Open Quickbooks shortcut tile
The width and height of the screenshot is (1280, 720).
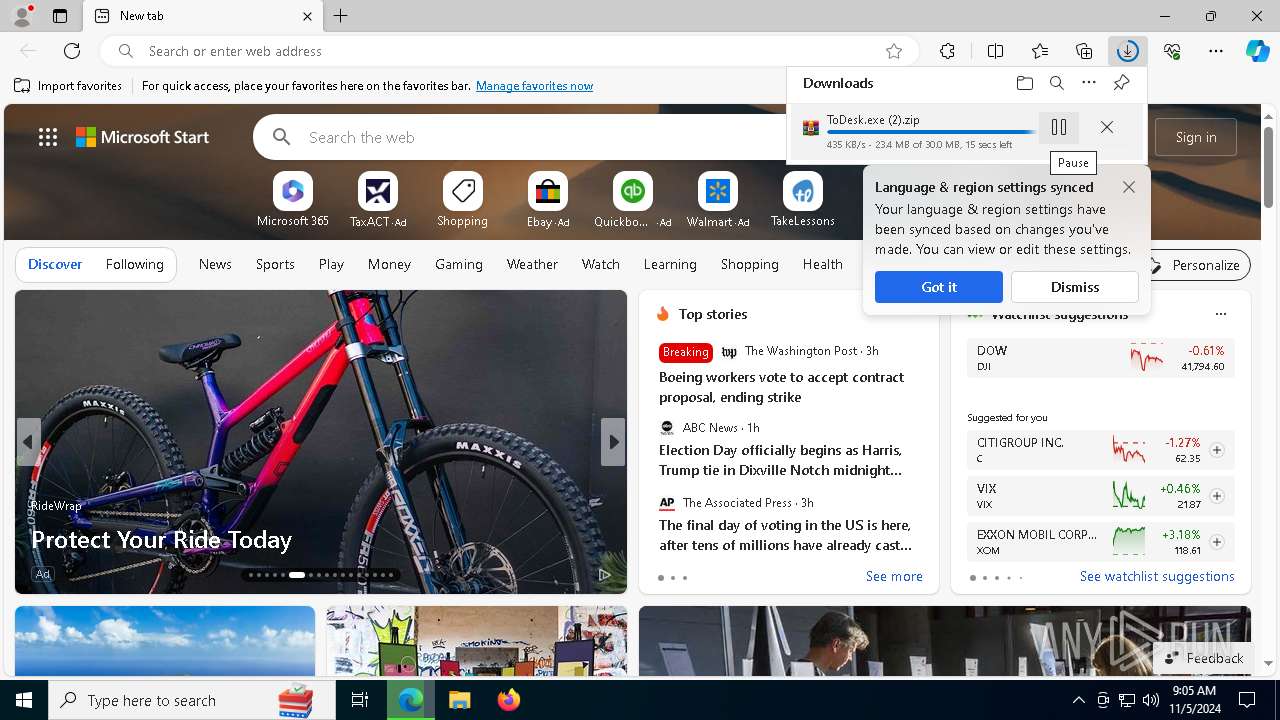(x=633, y=200)
